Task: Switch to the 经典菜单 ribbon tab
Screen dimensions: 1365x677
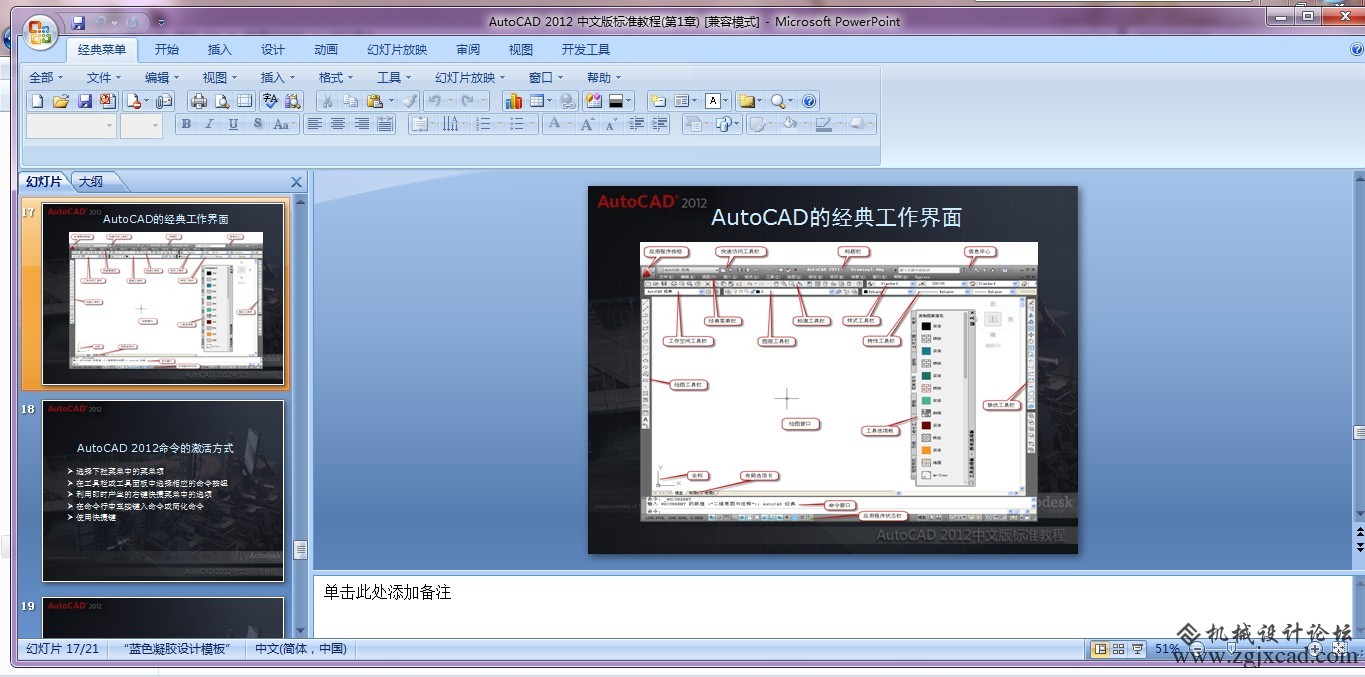Action: coord(102,49)
